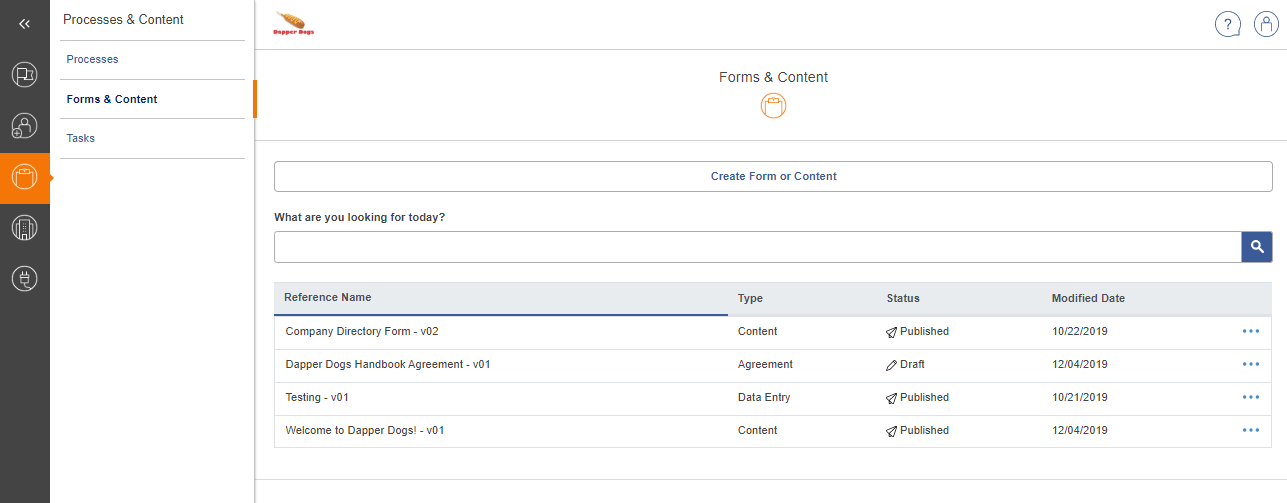
Task: Click the search magnifier button
Action: tap(1257, 247)
